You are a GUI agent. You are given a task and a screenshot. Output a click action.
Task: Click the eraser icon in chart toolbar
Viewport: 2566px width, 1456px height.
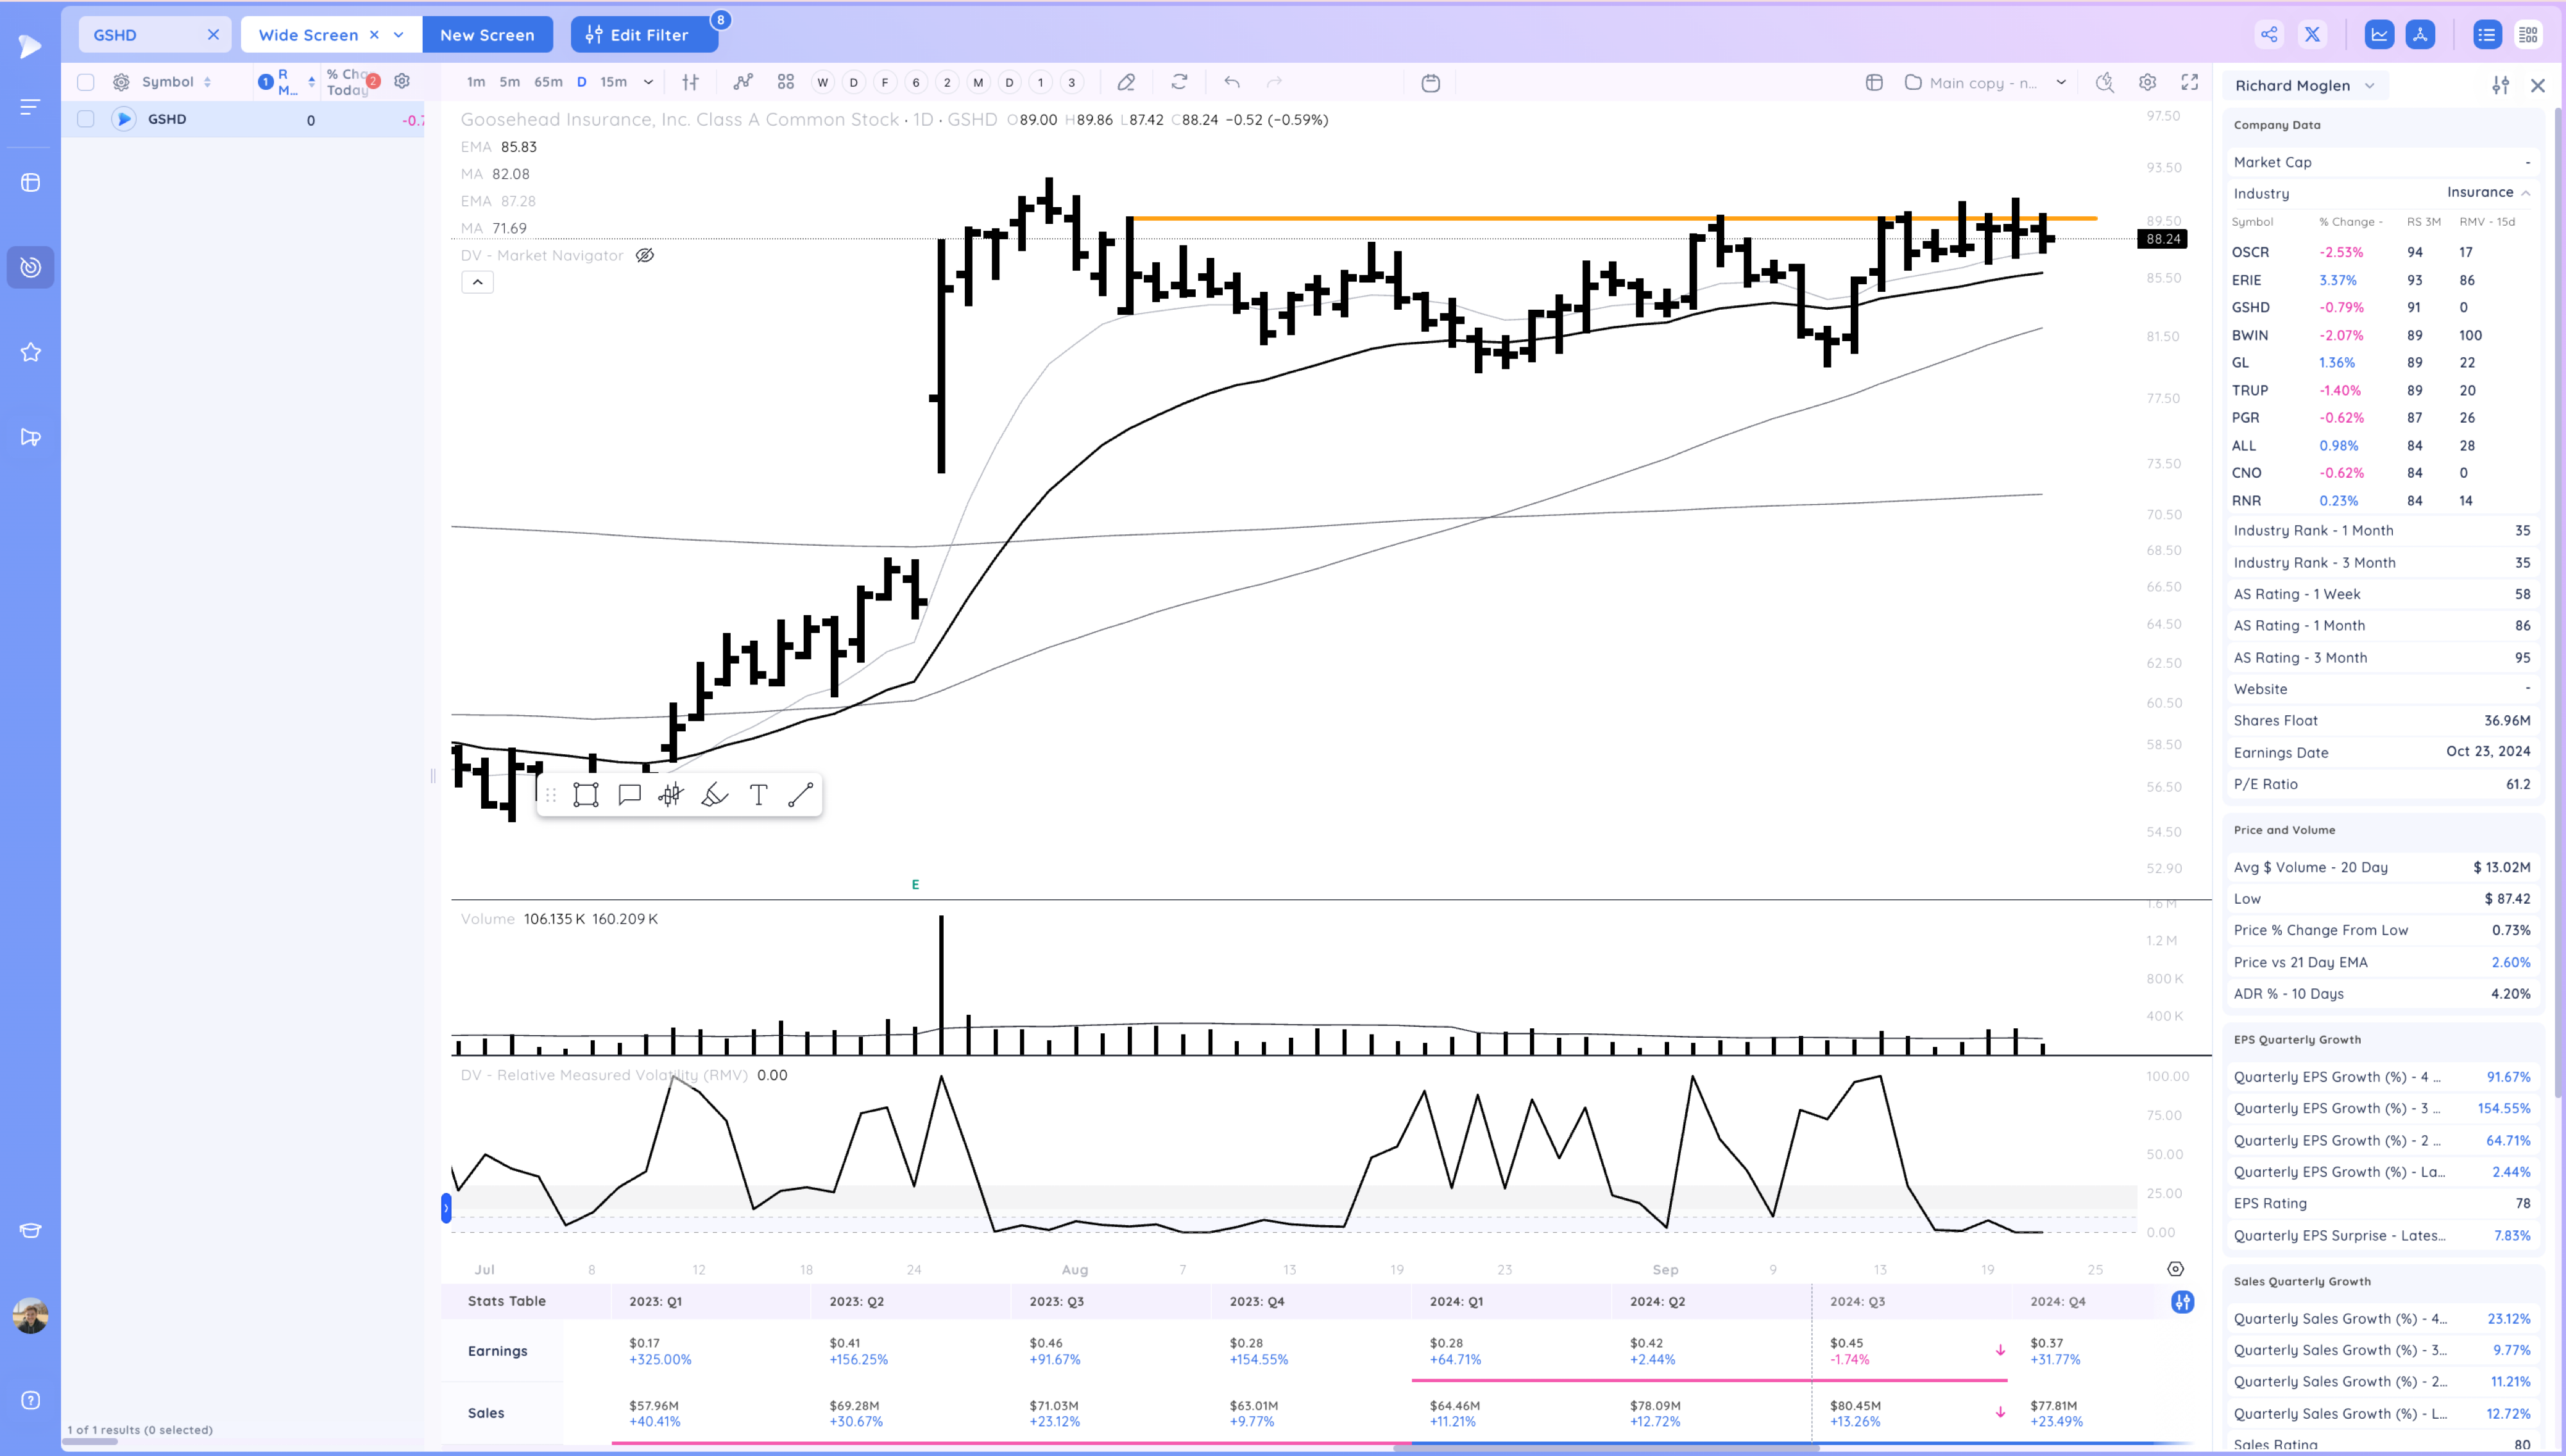[1126, 82]
